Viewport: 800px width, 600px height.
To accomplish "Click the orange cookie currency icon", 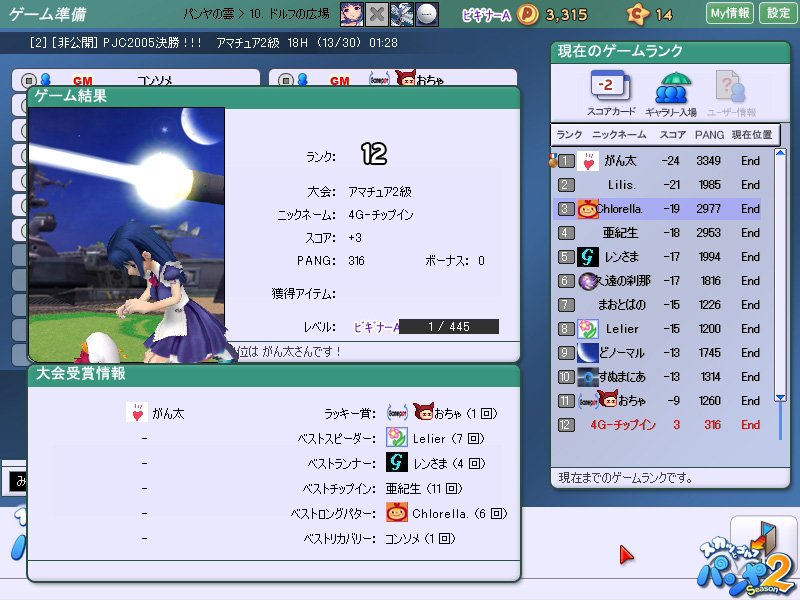I will point(638,14).
